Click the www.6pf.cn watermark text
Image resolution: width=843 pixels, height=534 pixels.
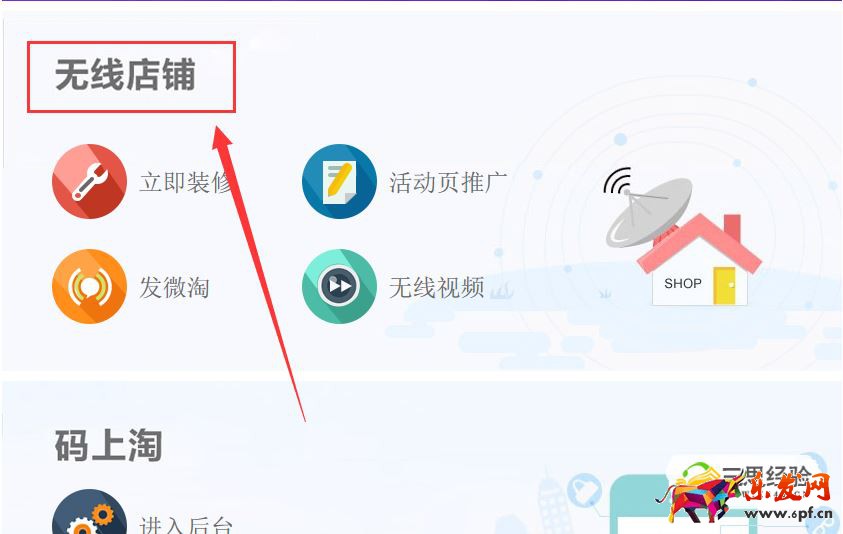(788, 513)
